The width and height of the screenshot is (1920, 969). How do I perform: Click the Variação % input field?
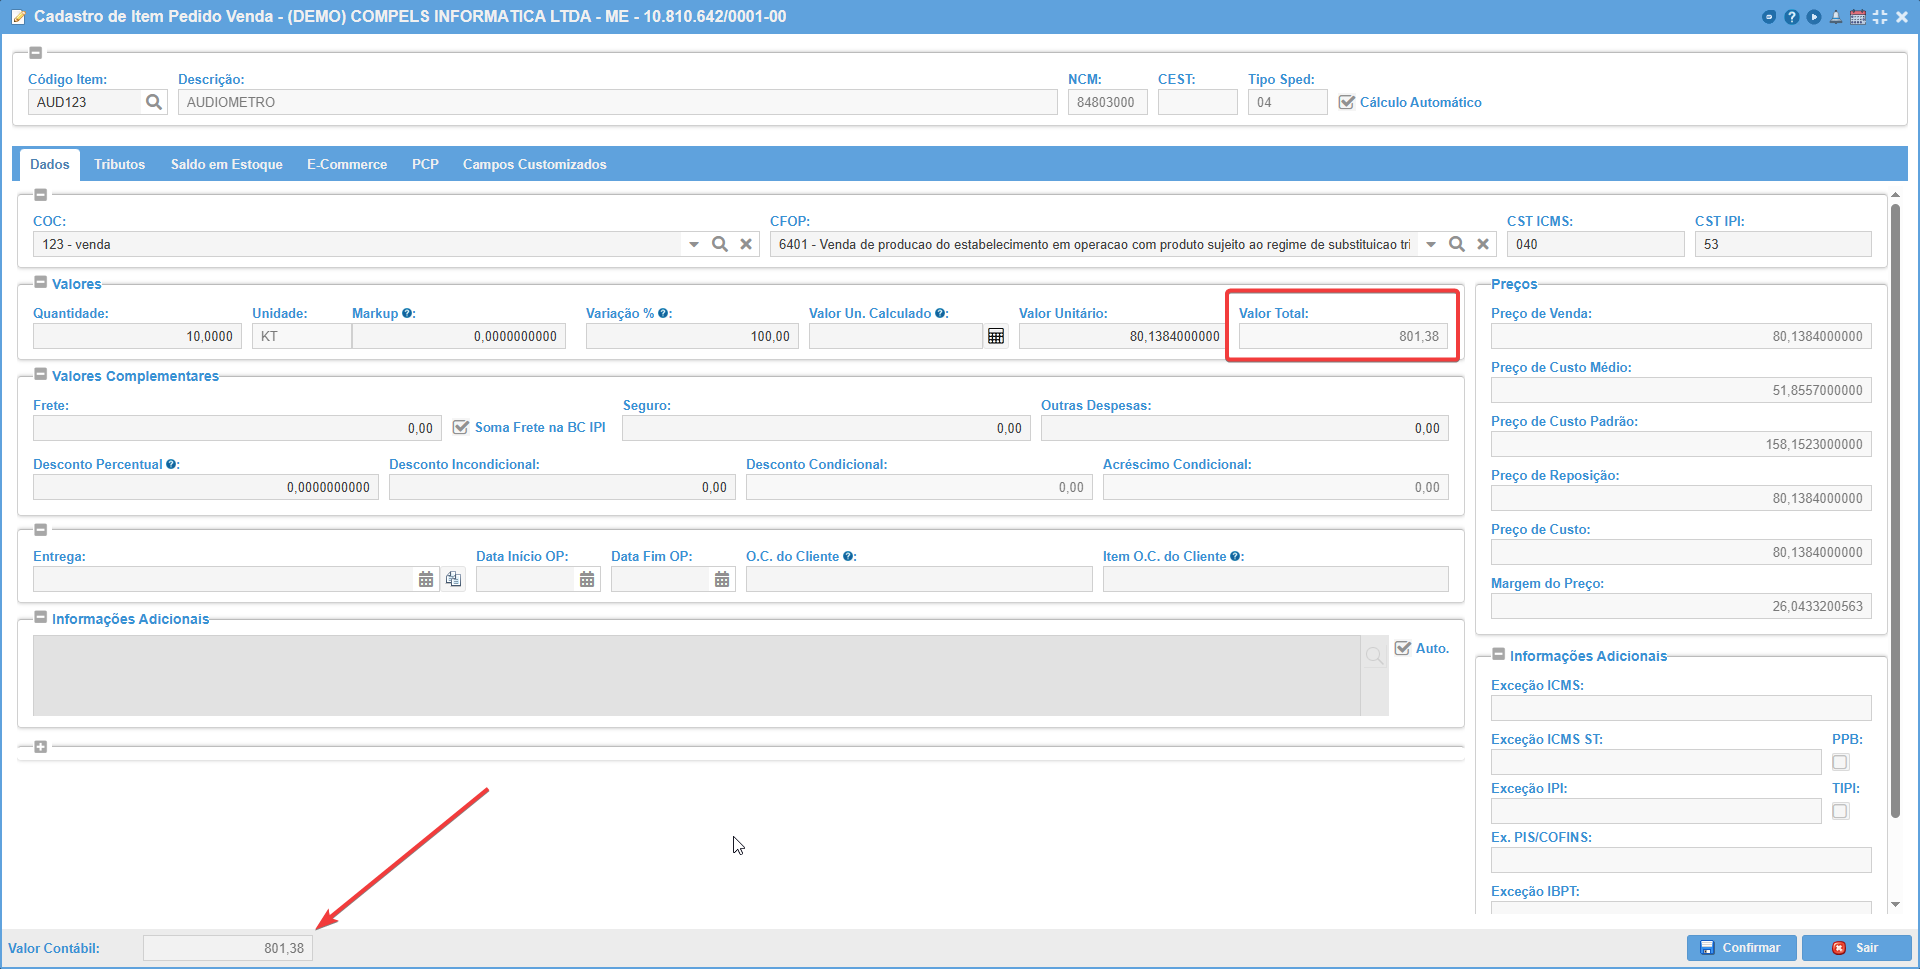[692, 336]
